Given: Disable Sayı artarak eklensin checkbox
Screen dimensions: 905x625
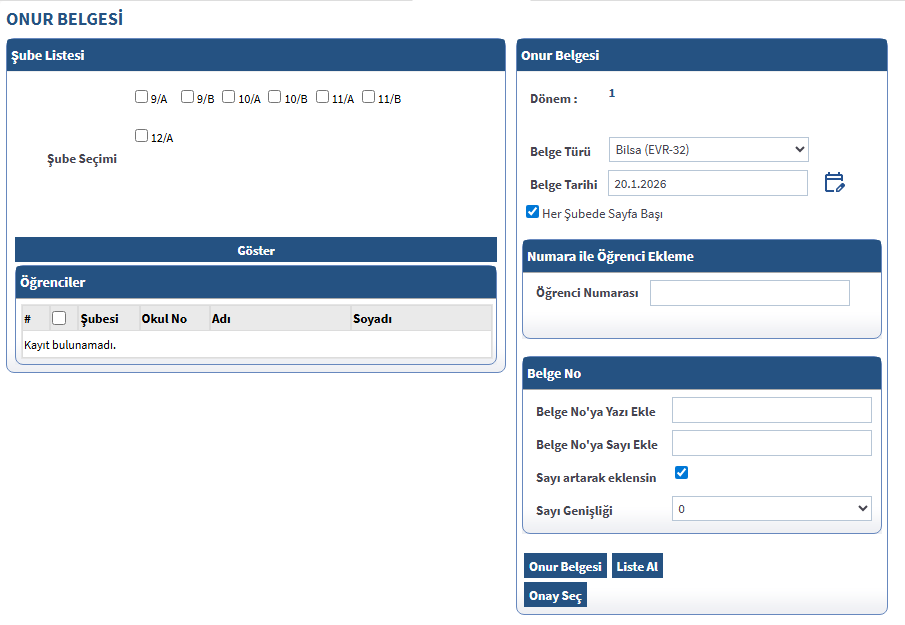Looking at the screenshot, I should pyautogui.click(x=681, y=472).
